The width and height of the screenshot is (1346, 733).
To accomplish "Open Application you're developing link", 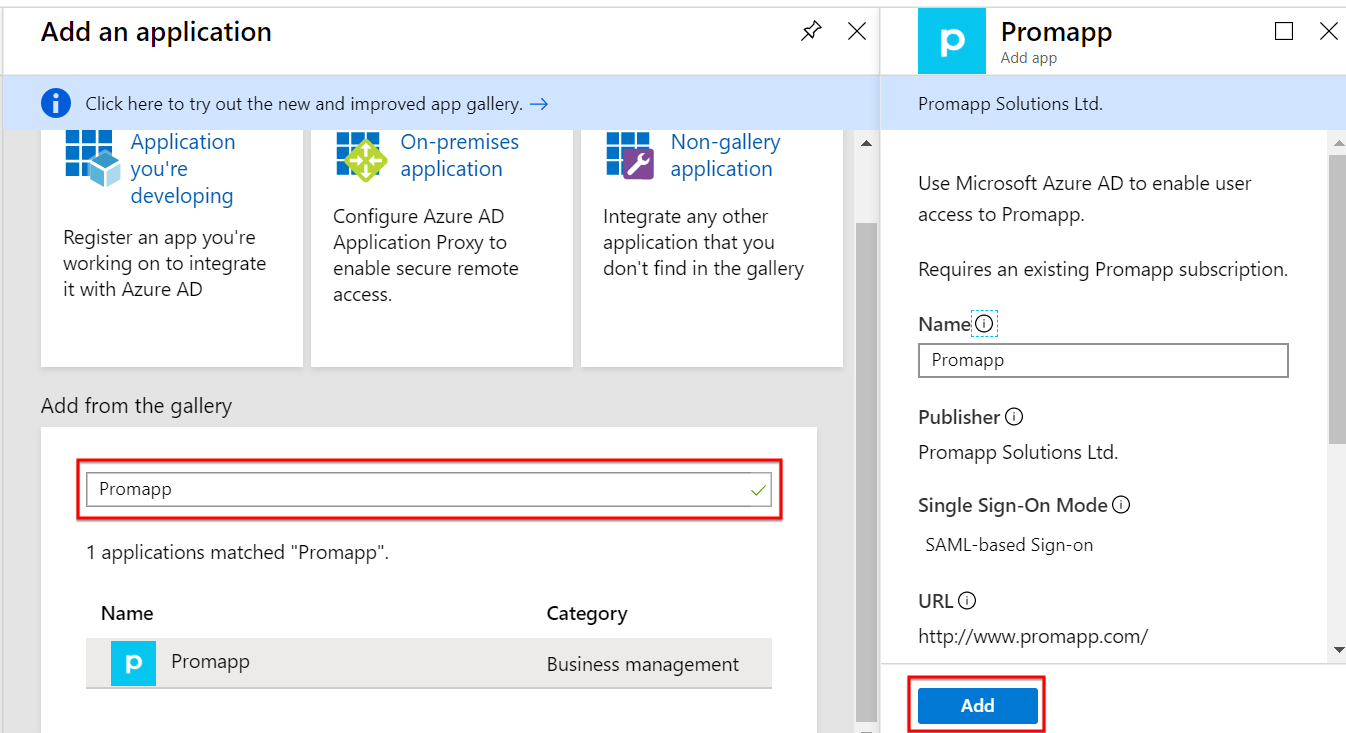I will click(183, 169).
